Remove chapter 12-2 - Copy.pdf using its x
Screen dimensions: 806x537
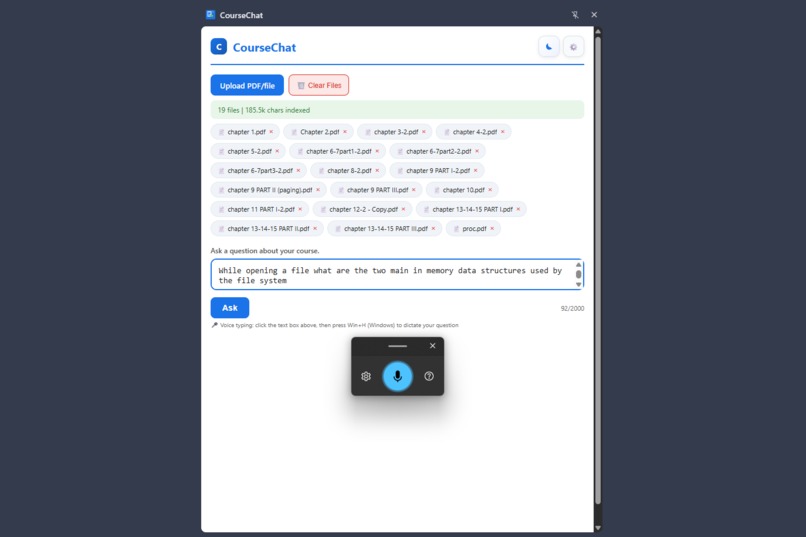point(404,209)
